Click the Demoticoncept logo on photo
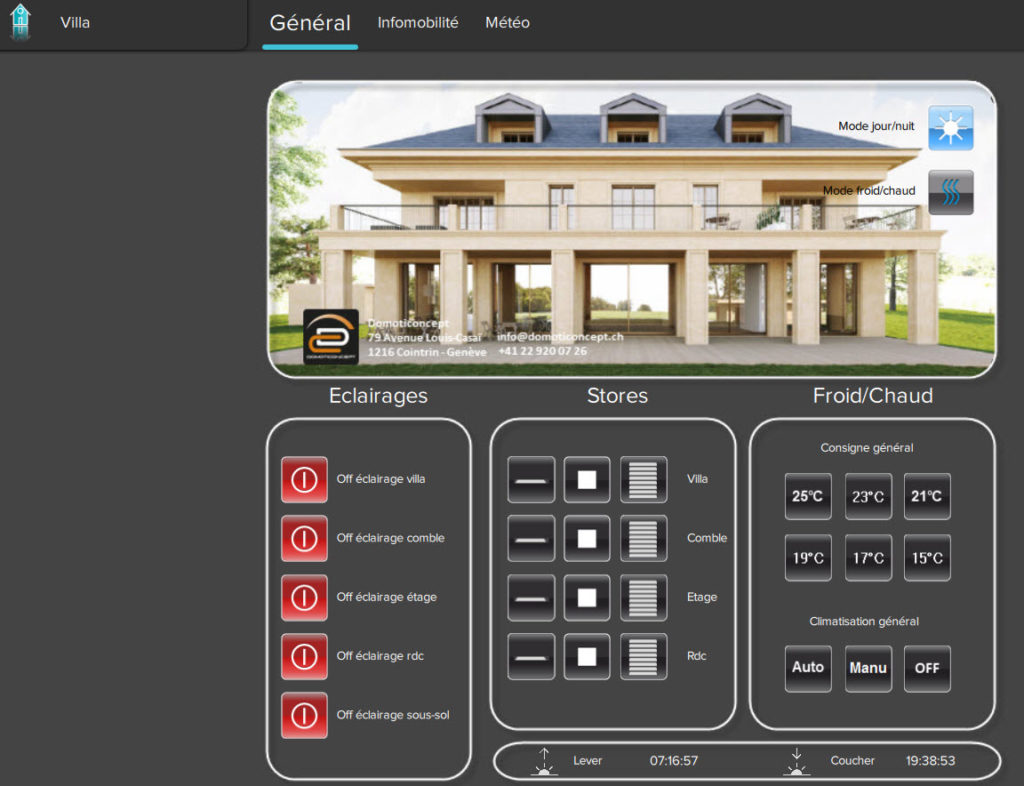The image size is (1024, 786). point(330,336)
